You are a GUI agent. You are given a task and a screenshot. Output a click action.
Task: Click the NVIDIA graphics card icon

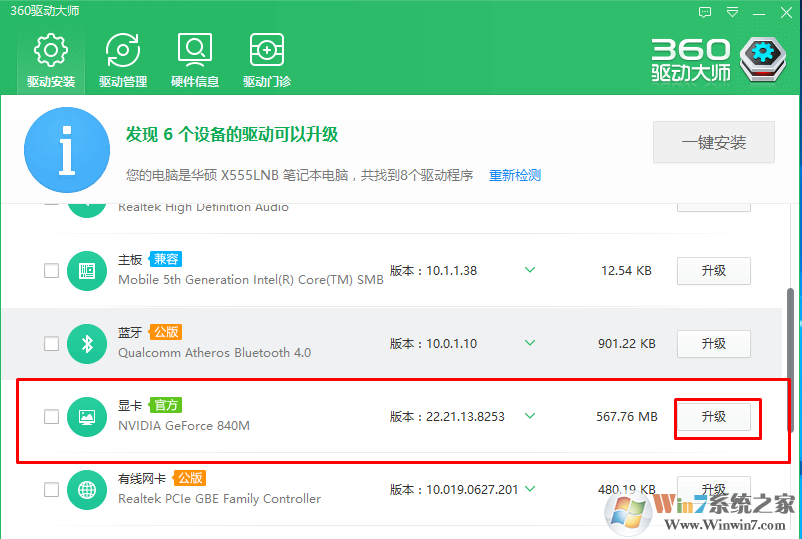point(87,417)
